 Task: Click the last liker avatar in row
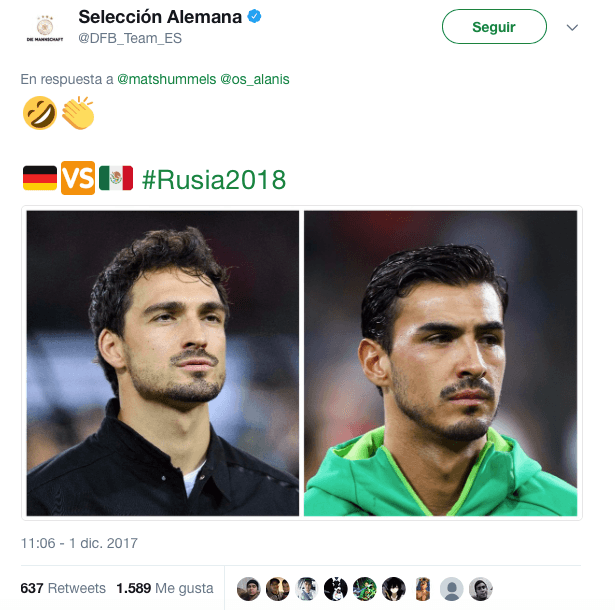point(481,589)
